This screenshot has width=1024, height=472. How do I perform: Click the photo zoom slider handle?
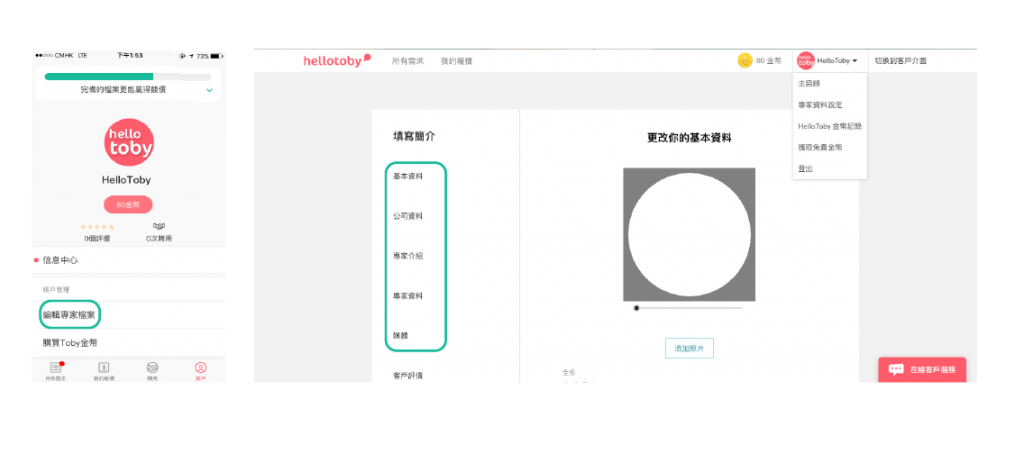click(x=637, y=308)
